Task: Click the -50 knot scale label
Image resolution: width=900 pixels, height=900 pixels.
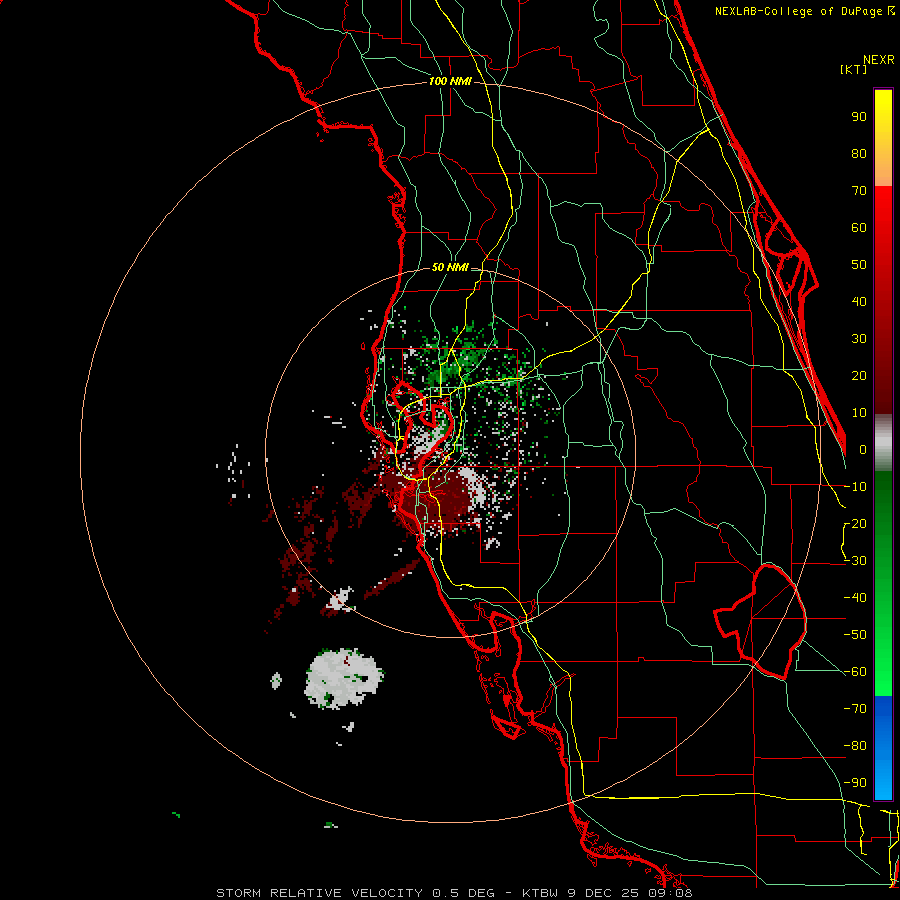Action: pos(855,635)
